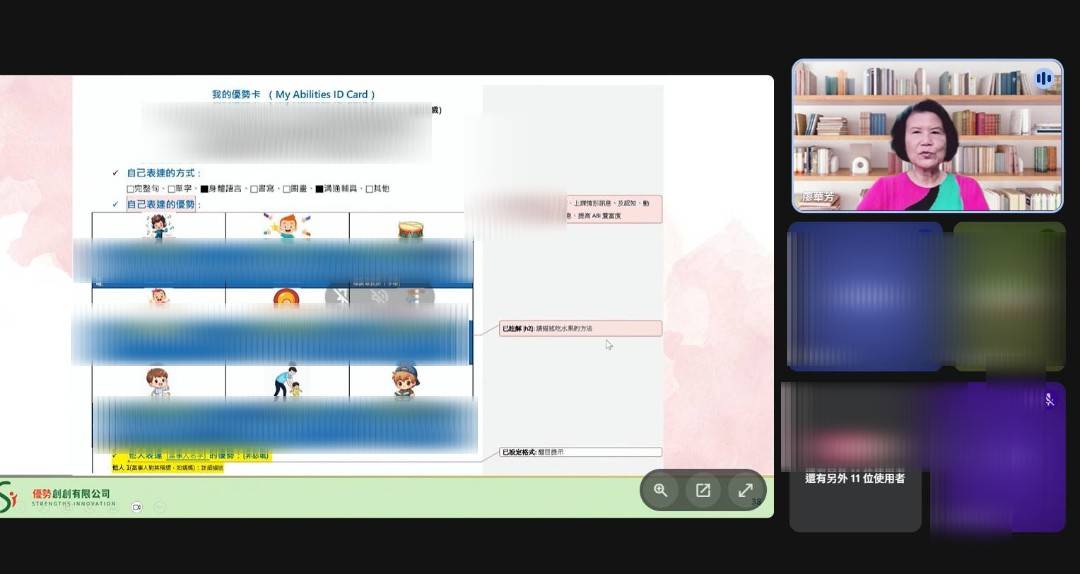Check the 完整句 checkbox
Viewport: 1080px width, 574px height.
pos(130,189)
